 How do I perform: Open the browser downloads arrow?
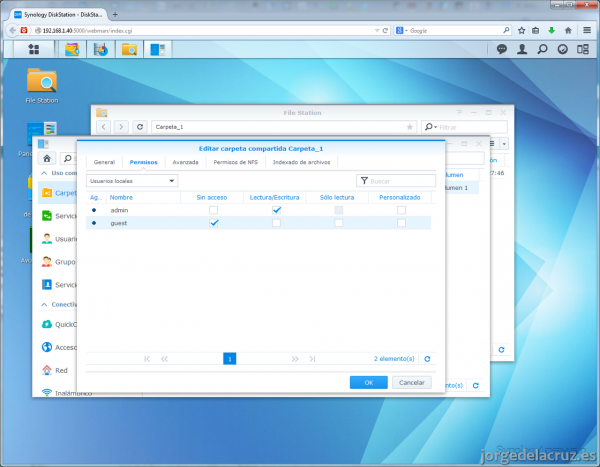(x=551, y=31)
